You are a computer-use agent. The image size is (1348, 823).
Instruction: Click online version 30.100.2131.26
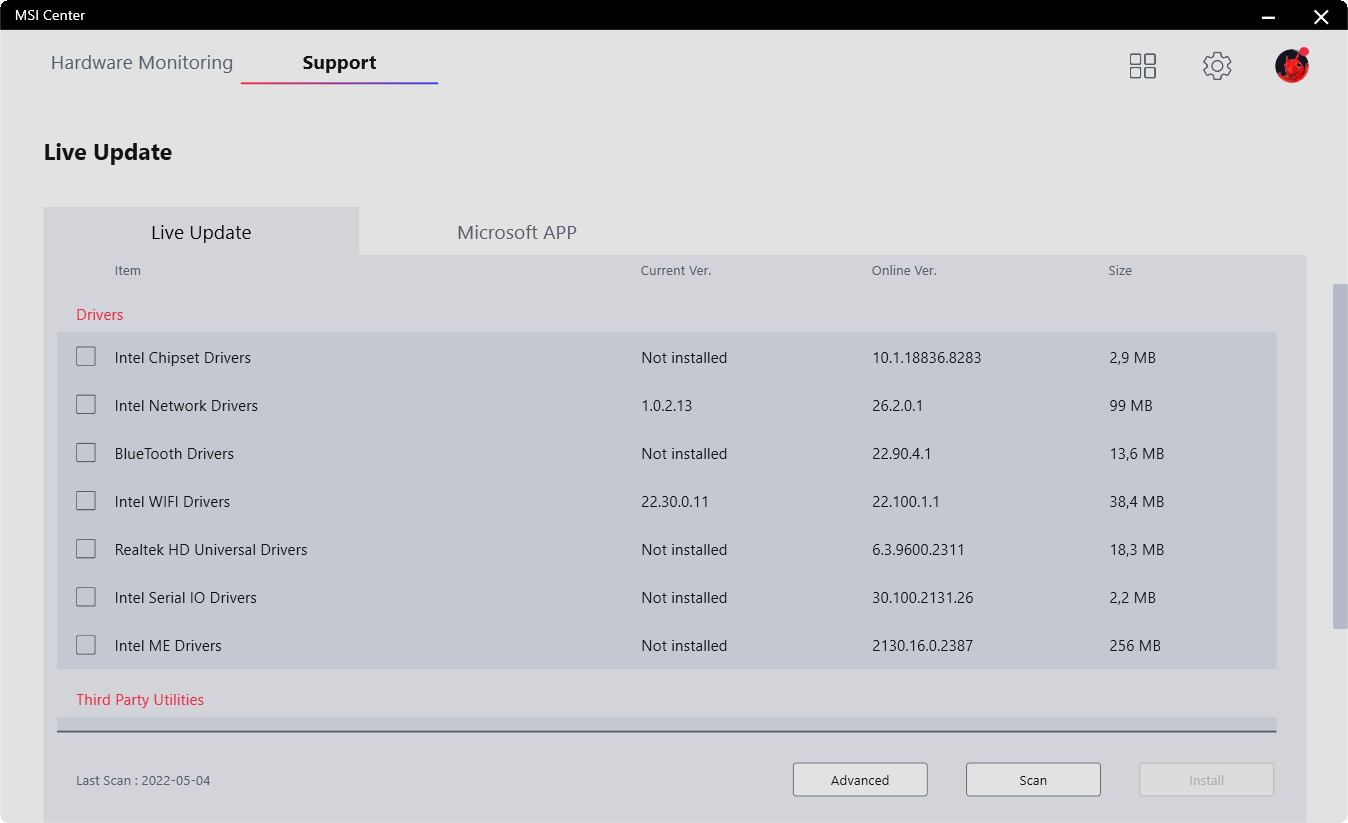pos(923,598)
